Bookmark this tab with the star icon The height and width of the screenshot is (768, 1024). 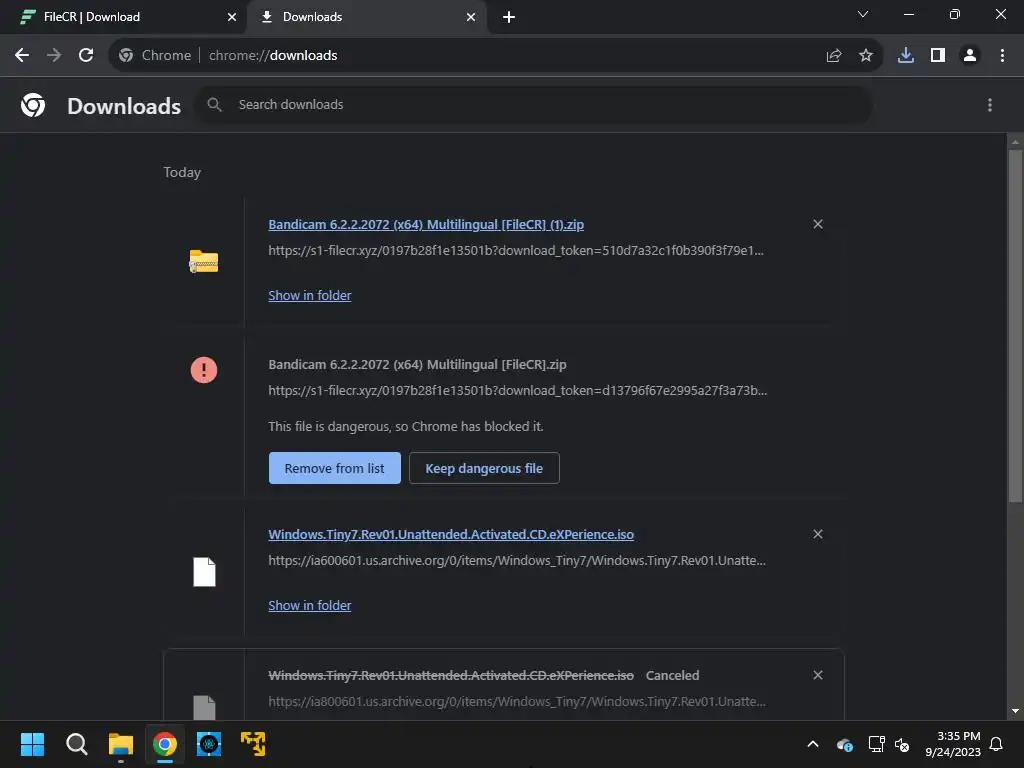point(866,56)
